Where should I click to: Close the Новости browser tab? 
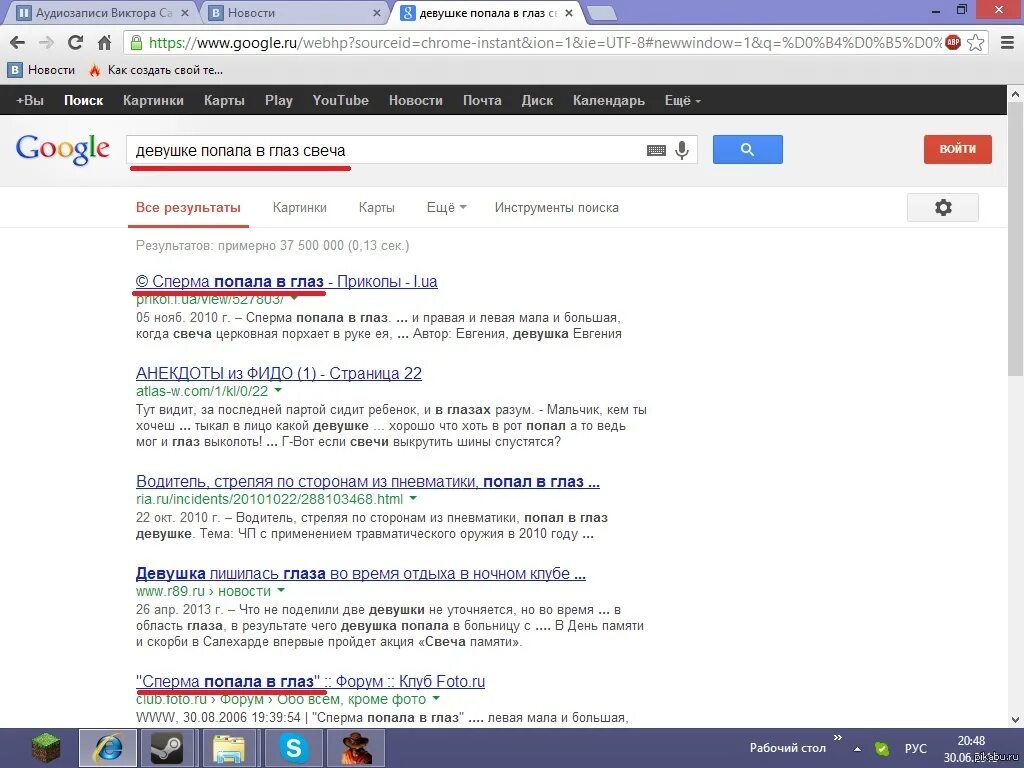[x=377, y=12]
